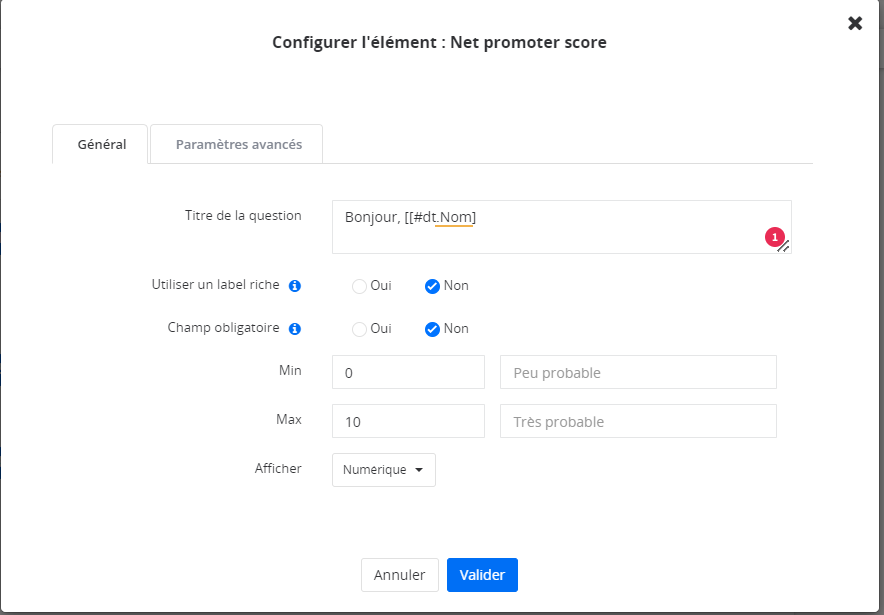This screenshot has height=615, width=884.
Task: Click the question title resize handle
Action: point(784,246)
